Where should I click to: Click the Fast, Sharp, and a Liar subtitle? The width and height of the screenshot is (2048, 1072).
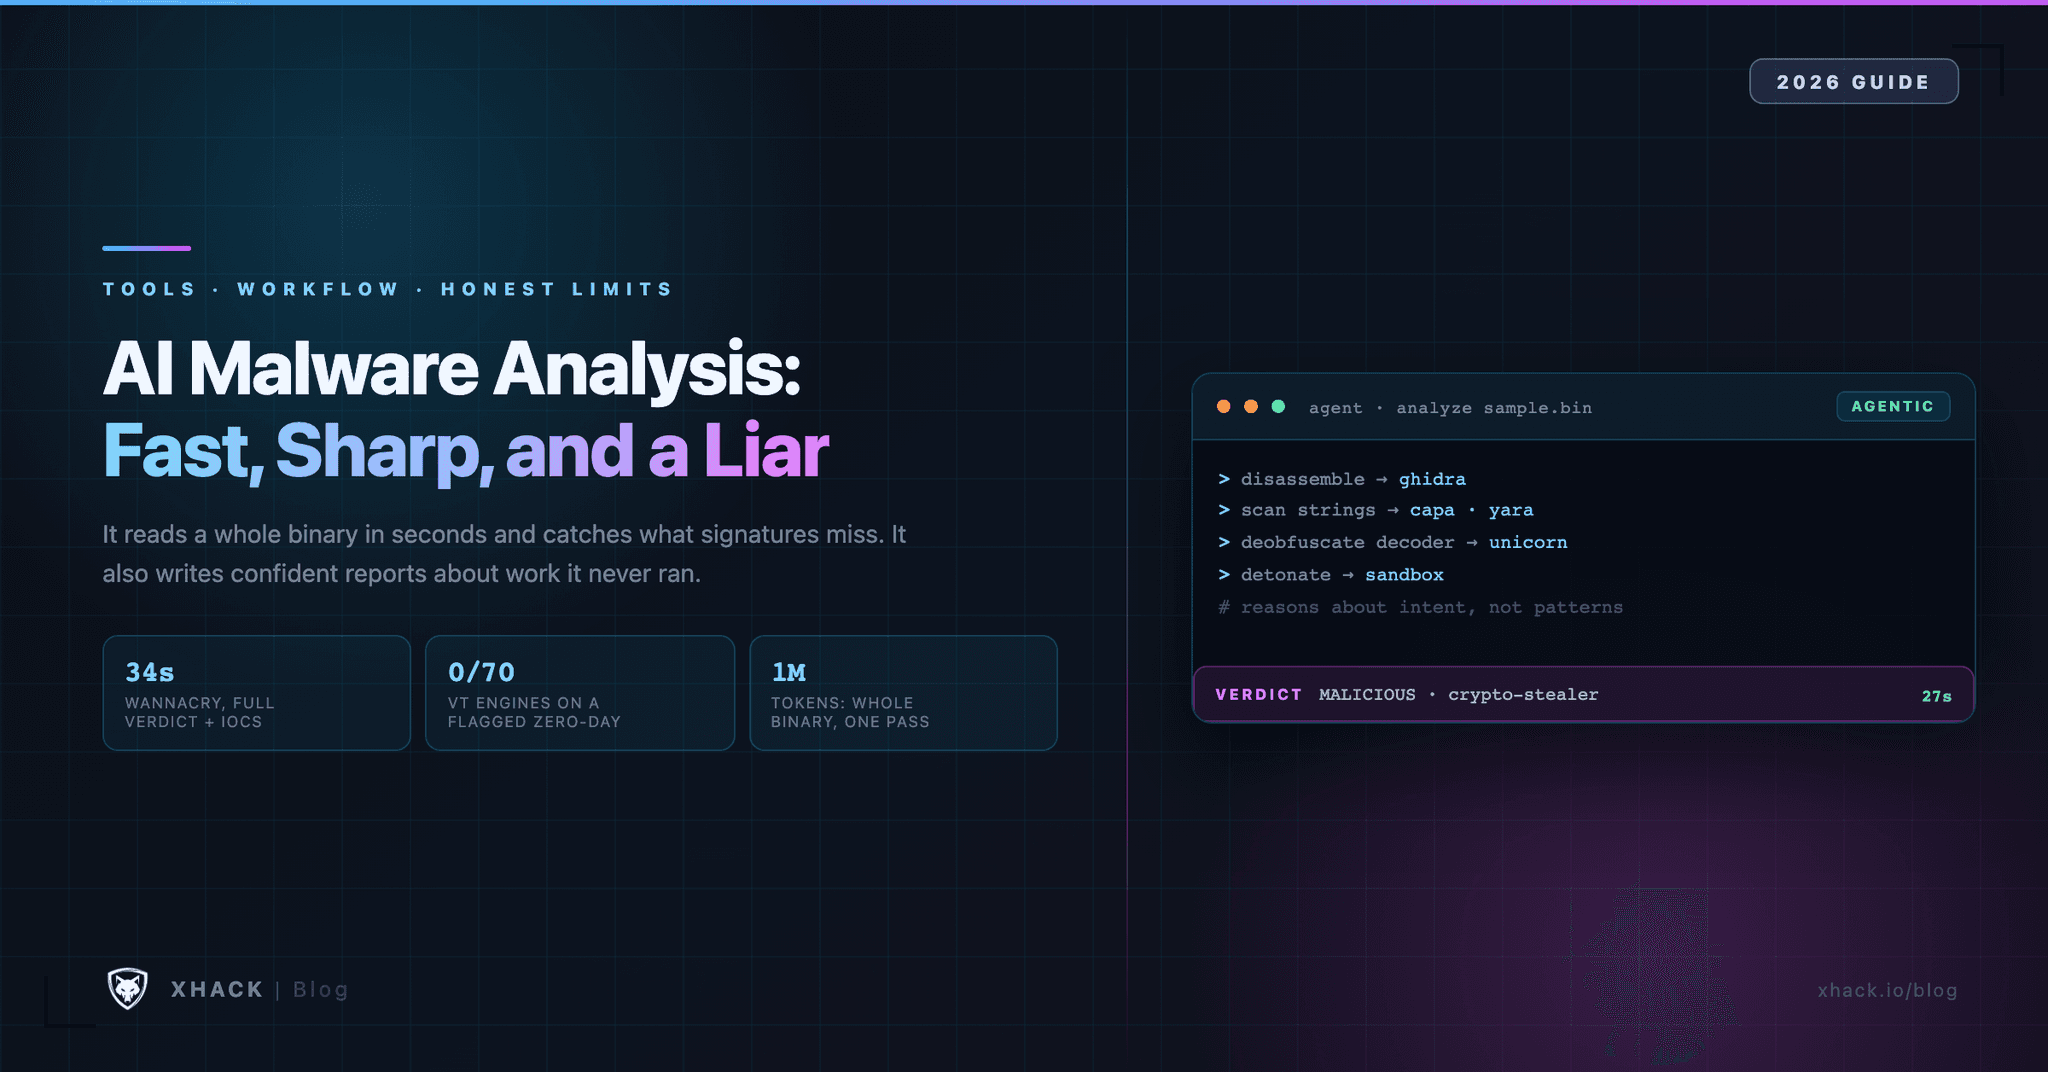tap(466, 451)
